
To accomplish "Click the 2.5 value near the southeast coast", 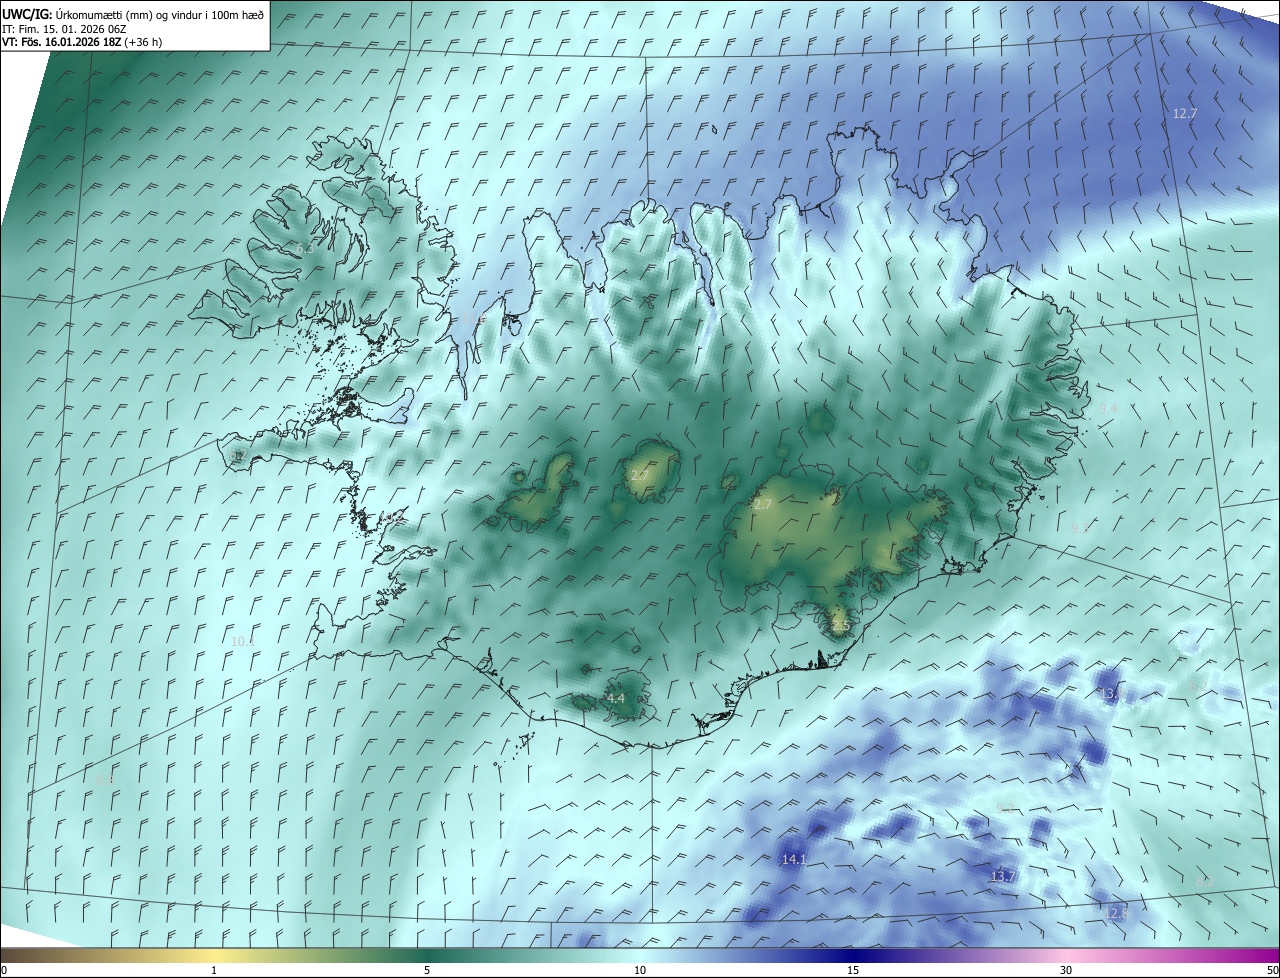I will tap(840, 626).
